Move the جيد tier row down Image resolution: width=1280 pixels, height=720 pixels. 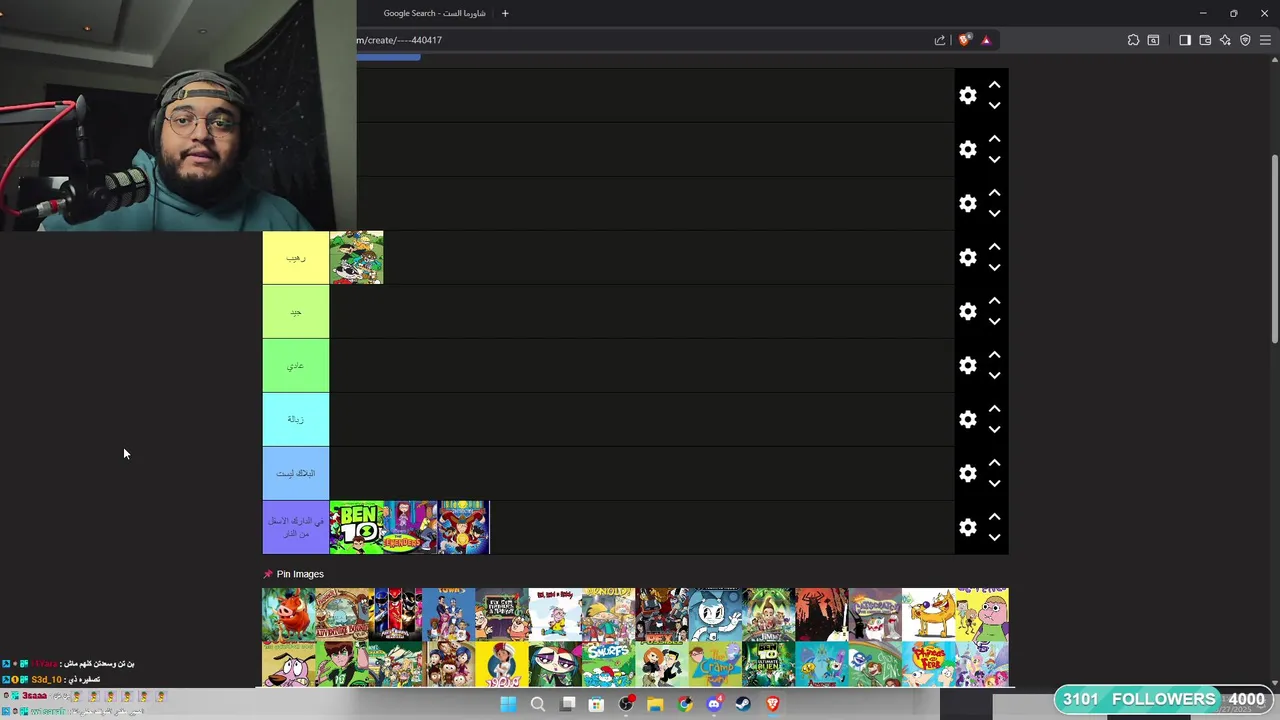pyautogui.click(x=994, y=321)
